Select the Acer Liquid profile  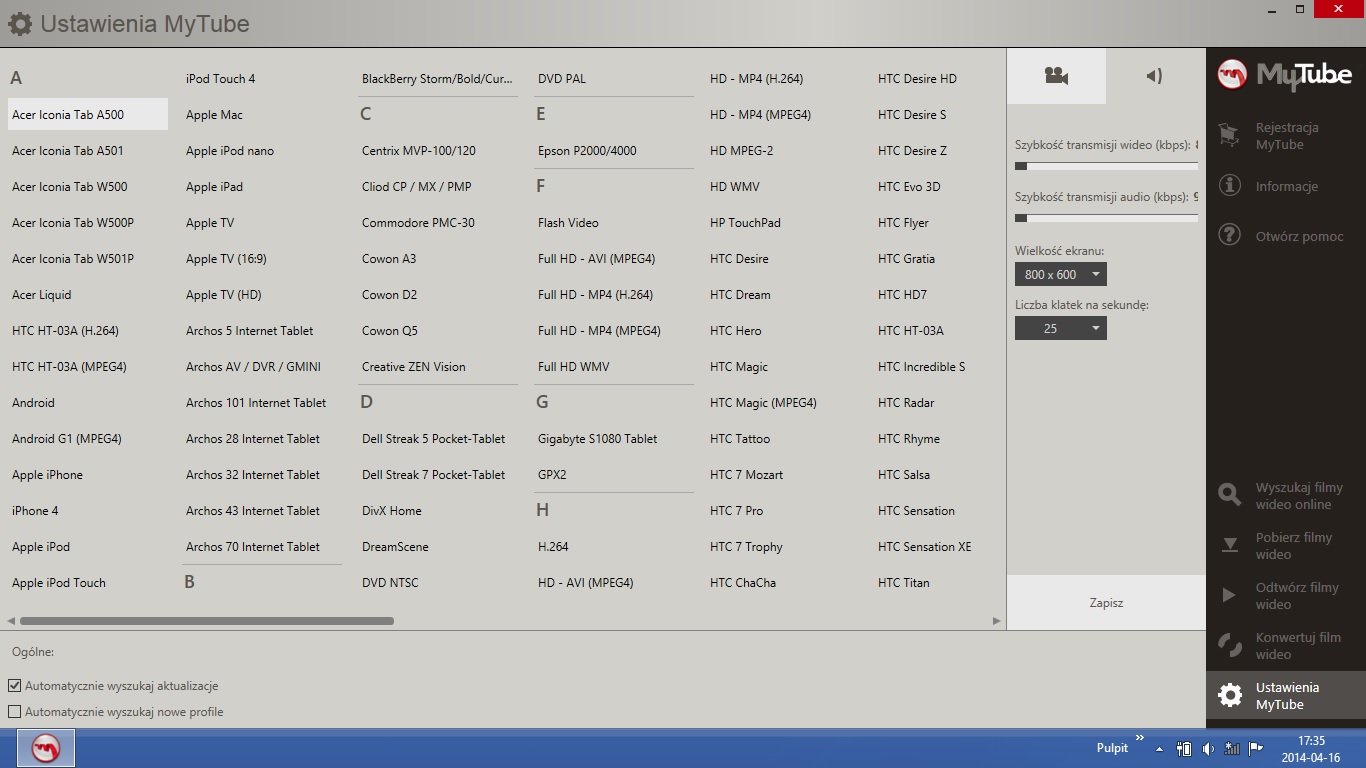[42, 294]
